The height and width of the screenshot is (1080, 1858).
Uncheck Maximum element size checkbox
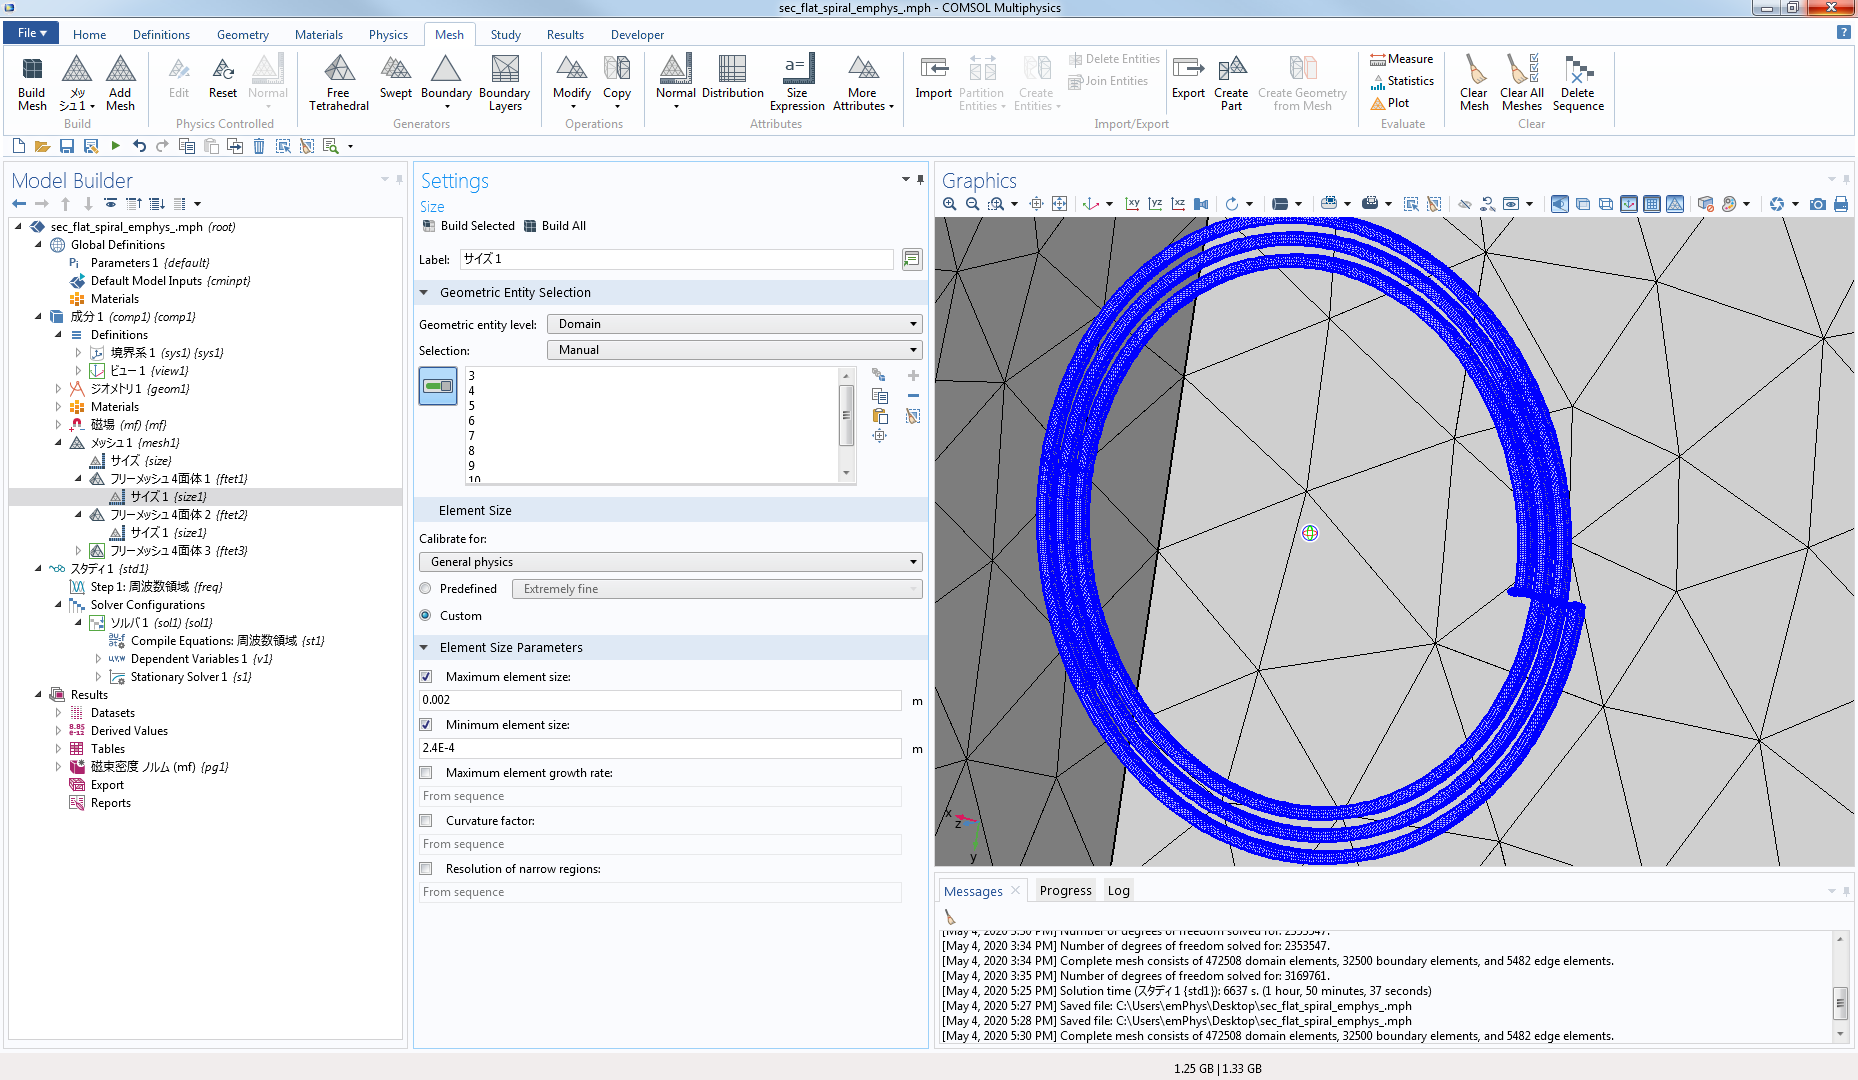pyautogui.click(x=426, y=677)
